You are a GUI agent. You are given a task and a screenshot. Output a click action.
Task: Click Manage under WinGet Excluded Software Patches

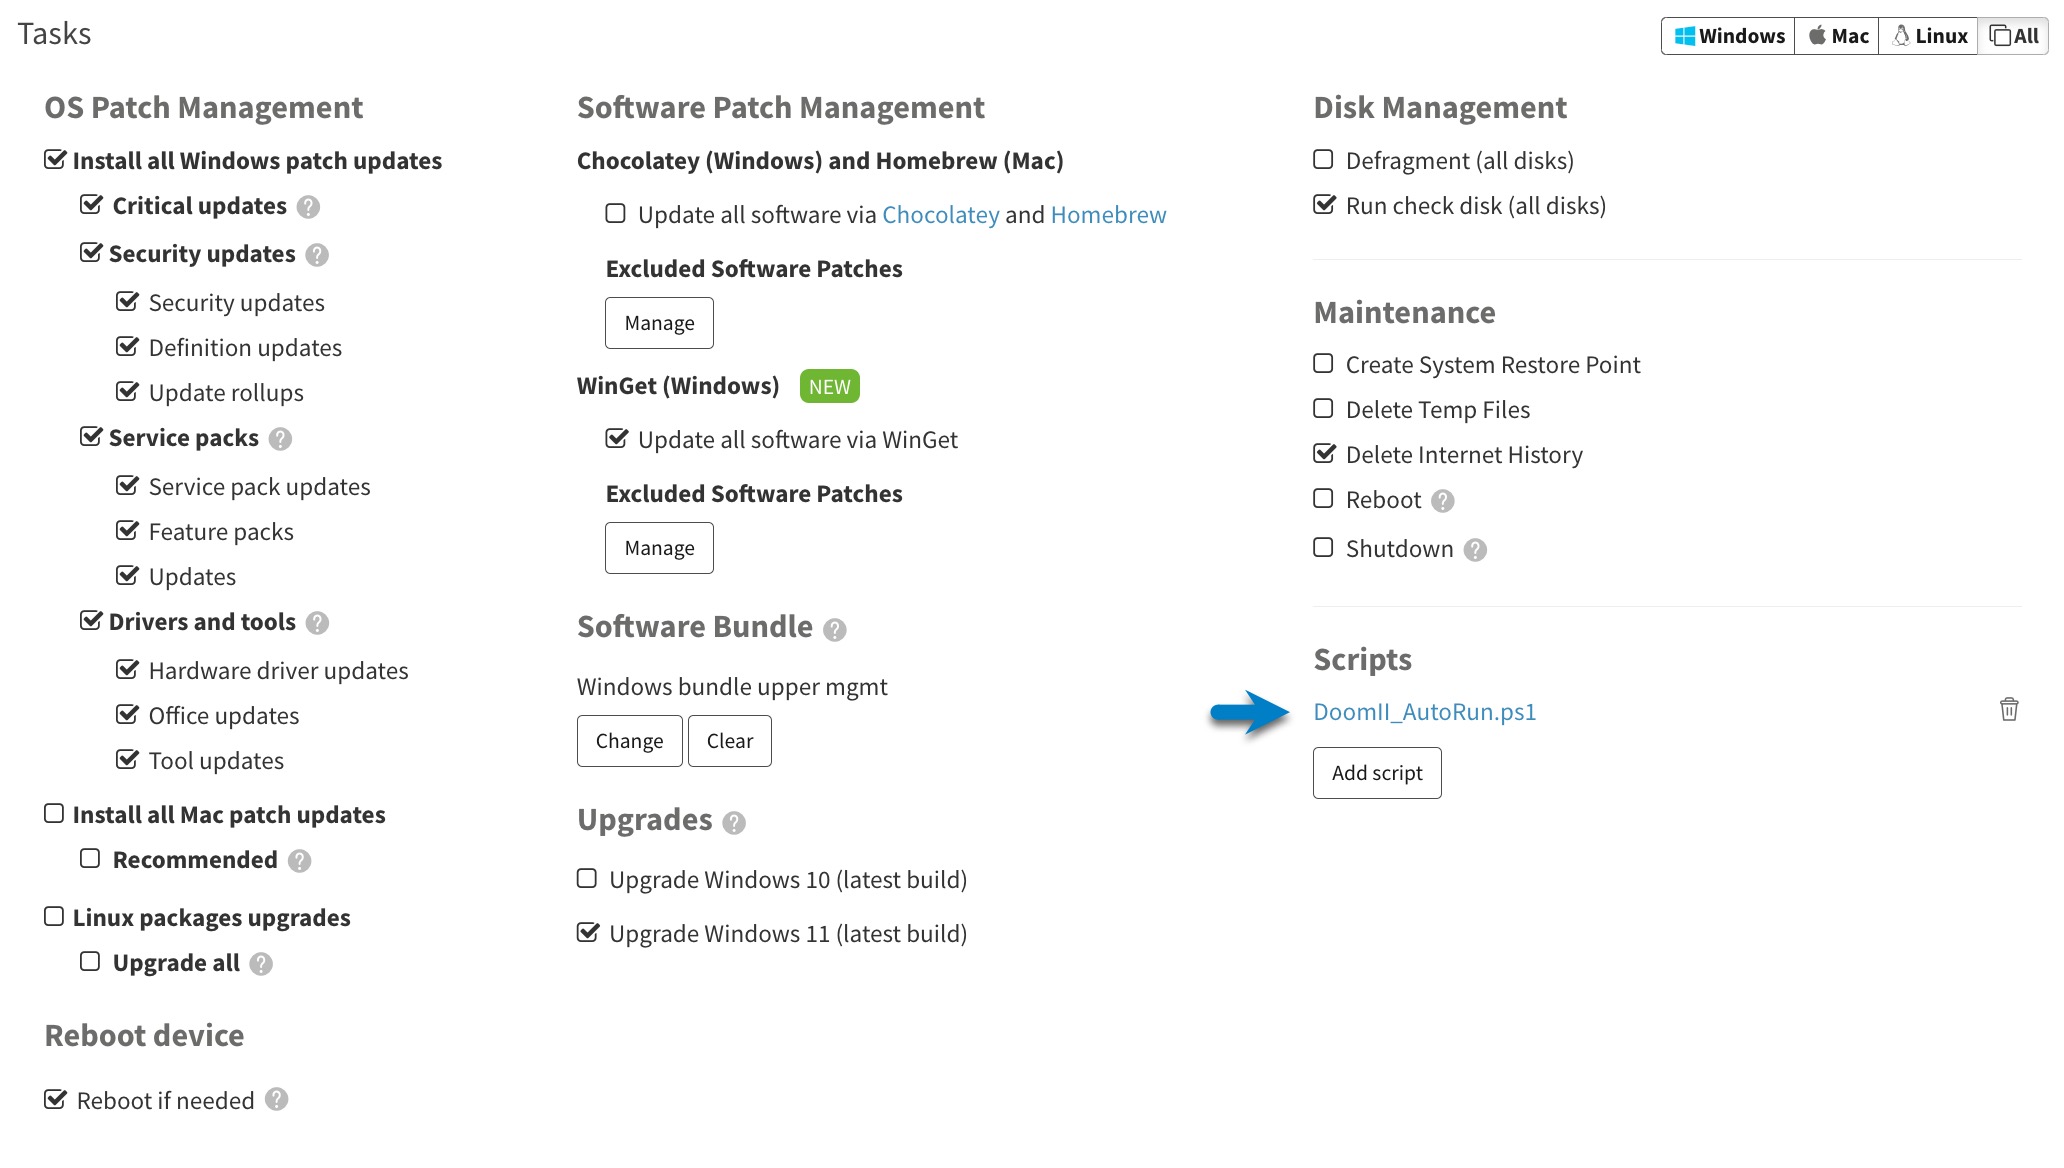click(x=659, y=548)
